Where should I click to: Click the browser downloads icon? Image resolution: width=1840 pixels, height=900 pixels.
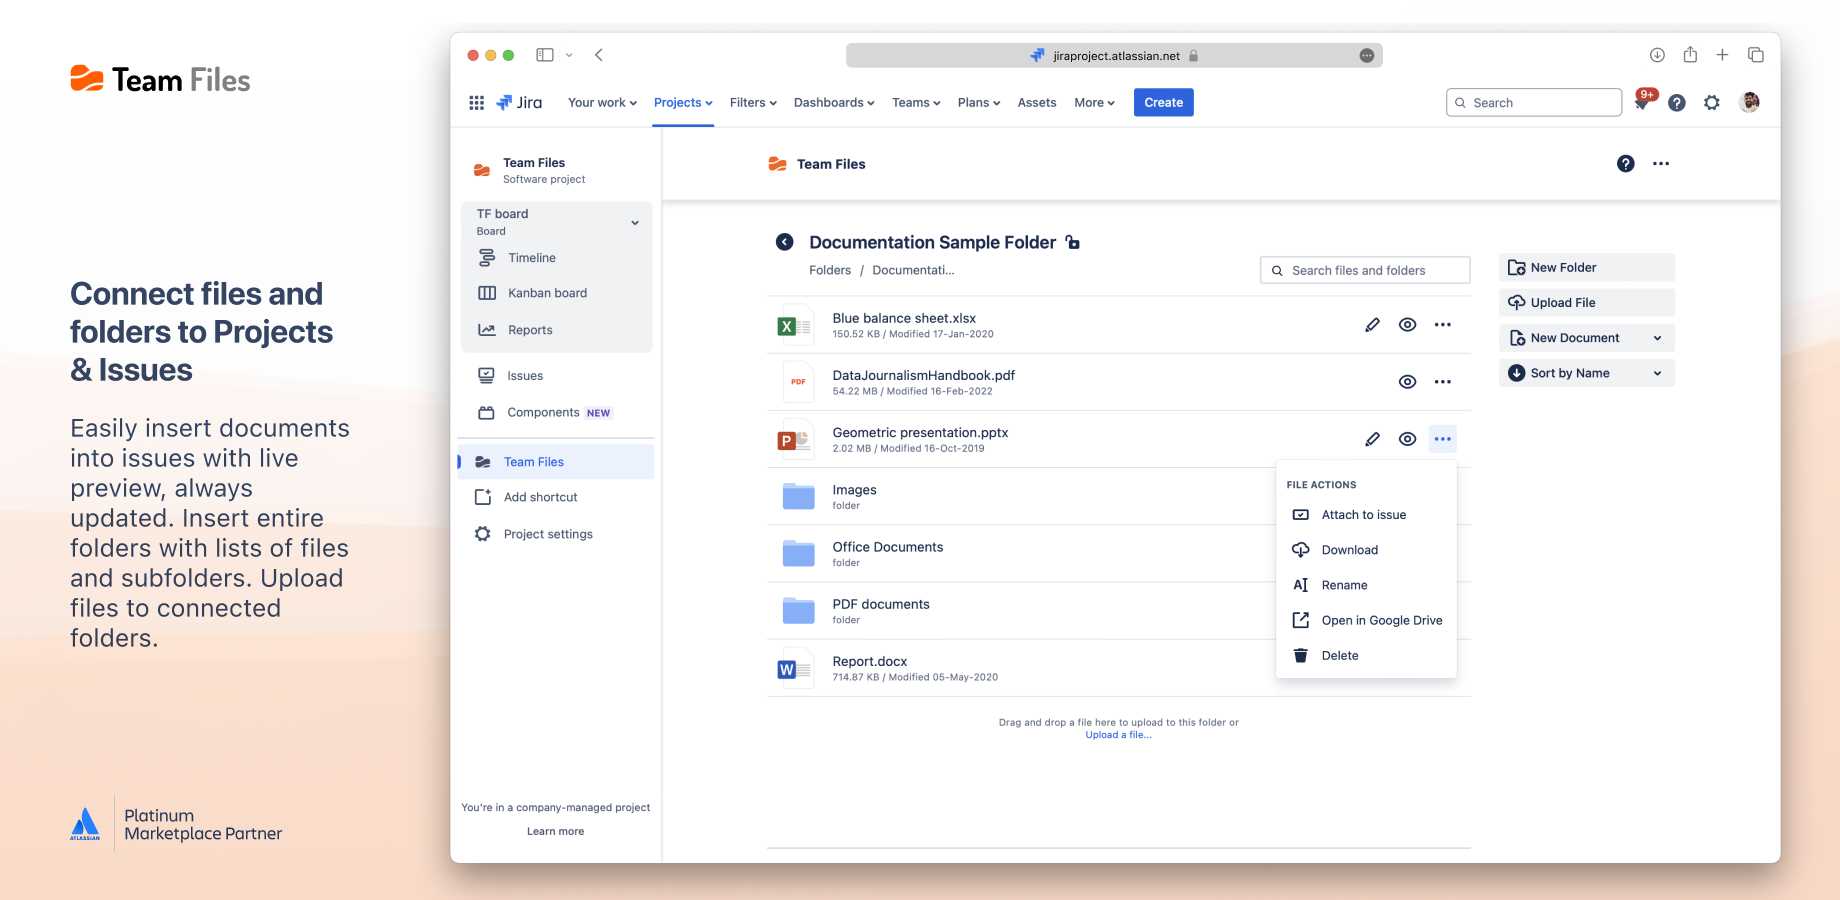click(1657, 55)
